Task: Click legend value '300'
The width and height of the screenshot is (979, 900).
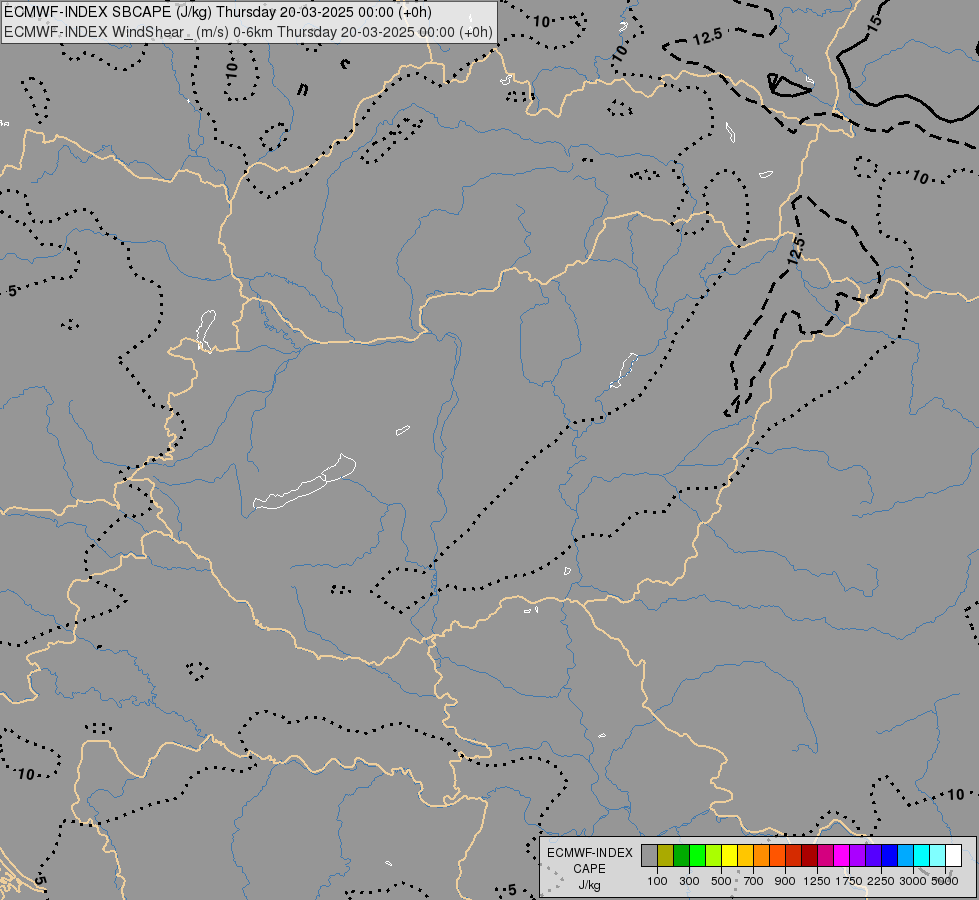Action: tap(689, 881)
